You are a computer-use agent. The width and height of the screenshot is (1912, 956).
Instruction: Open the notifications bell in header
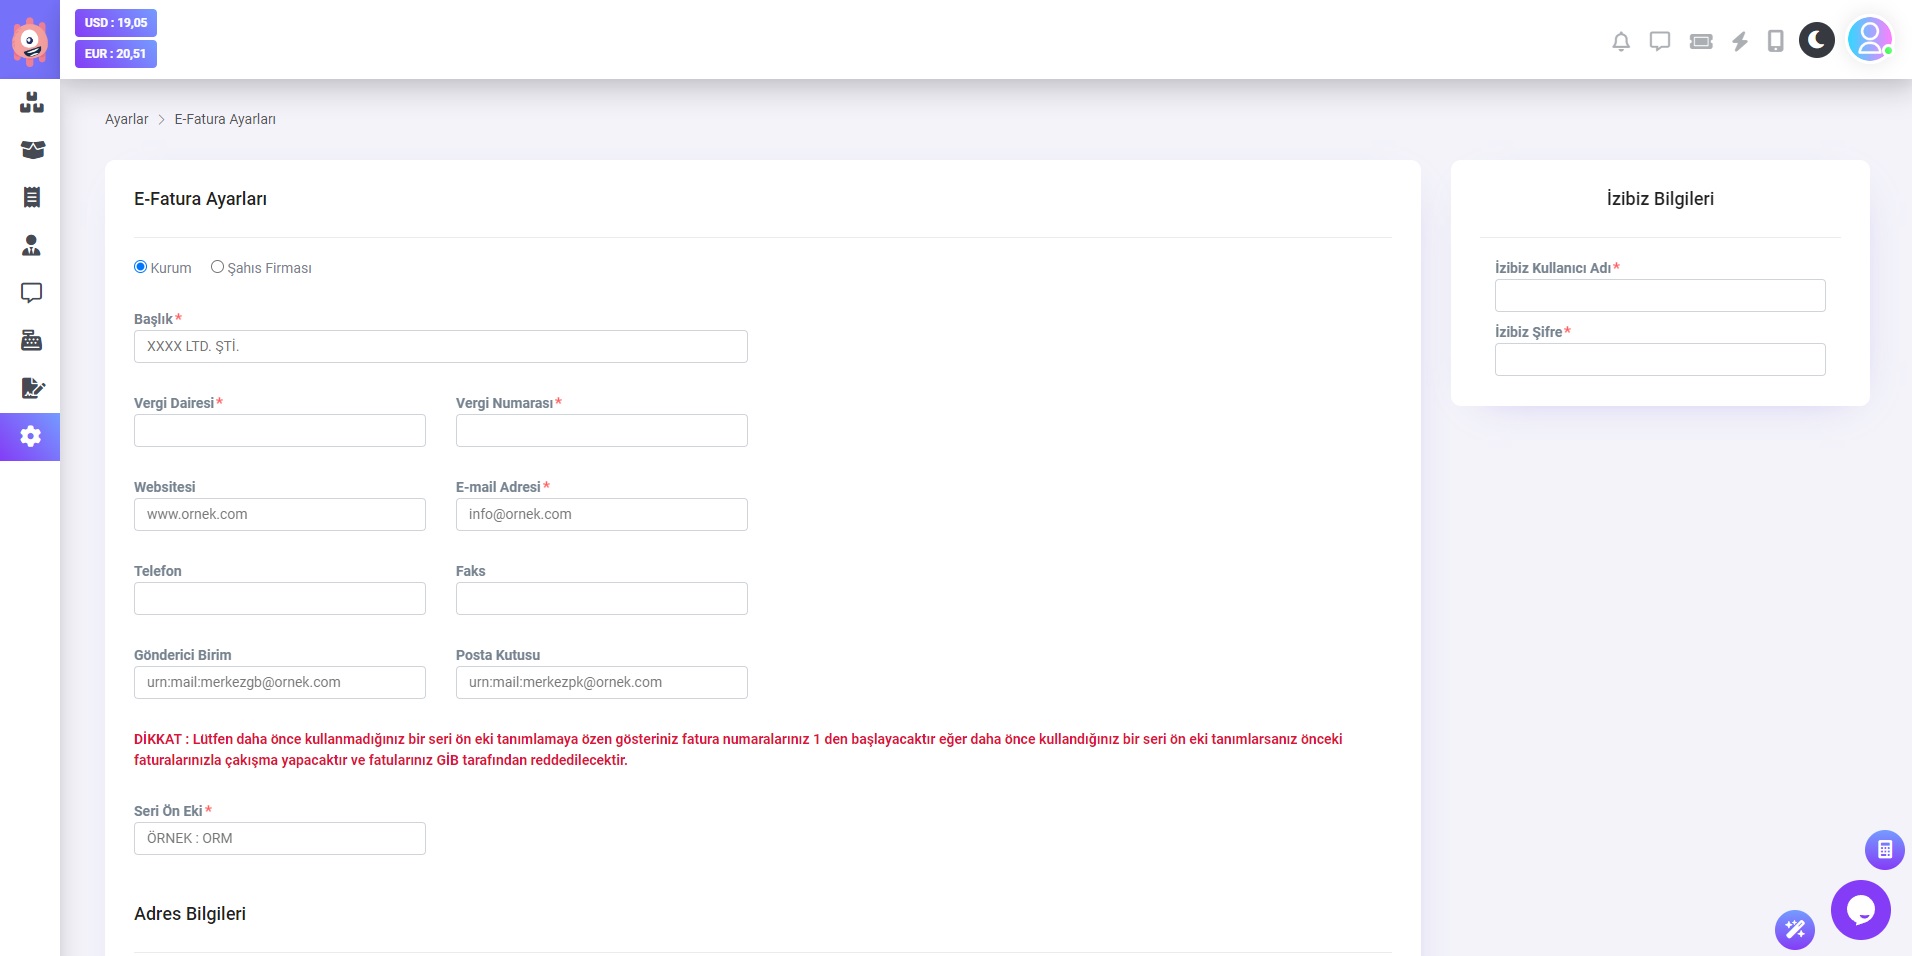click(1621, 41)
